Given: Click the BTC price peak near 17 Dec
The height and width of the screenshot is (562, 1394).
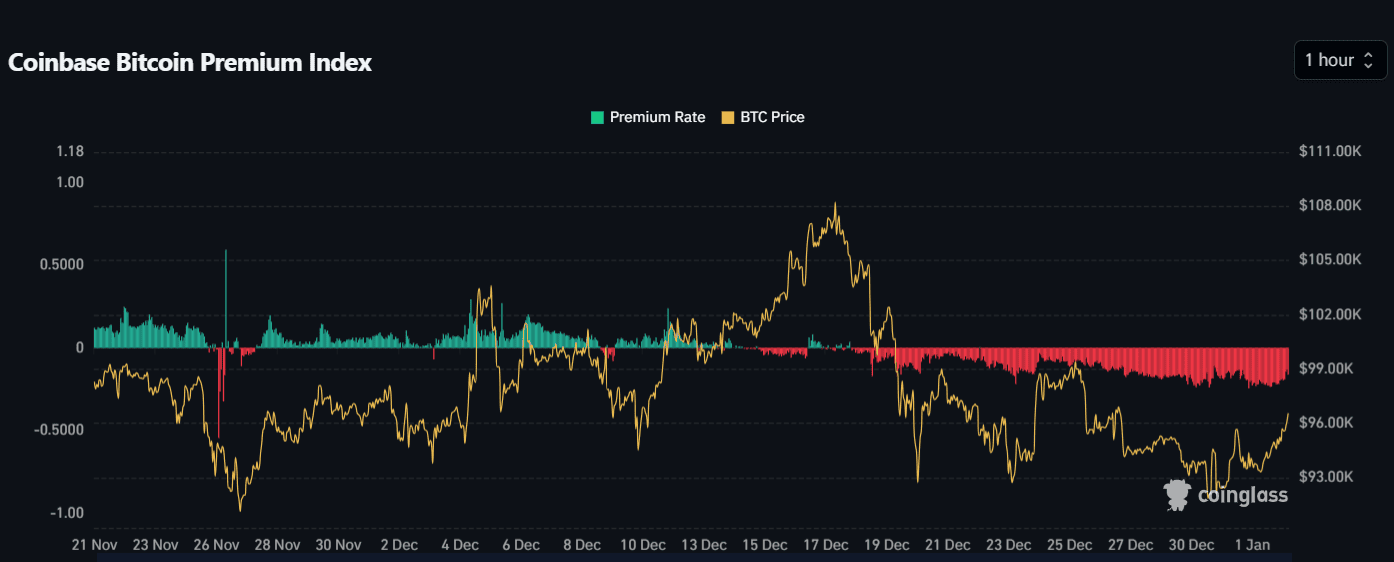Looking at the screenshot, I should coord(835,205).
